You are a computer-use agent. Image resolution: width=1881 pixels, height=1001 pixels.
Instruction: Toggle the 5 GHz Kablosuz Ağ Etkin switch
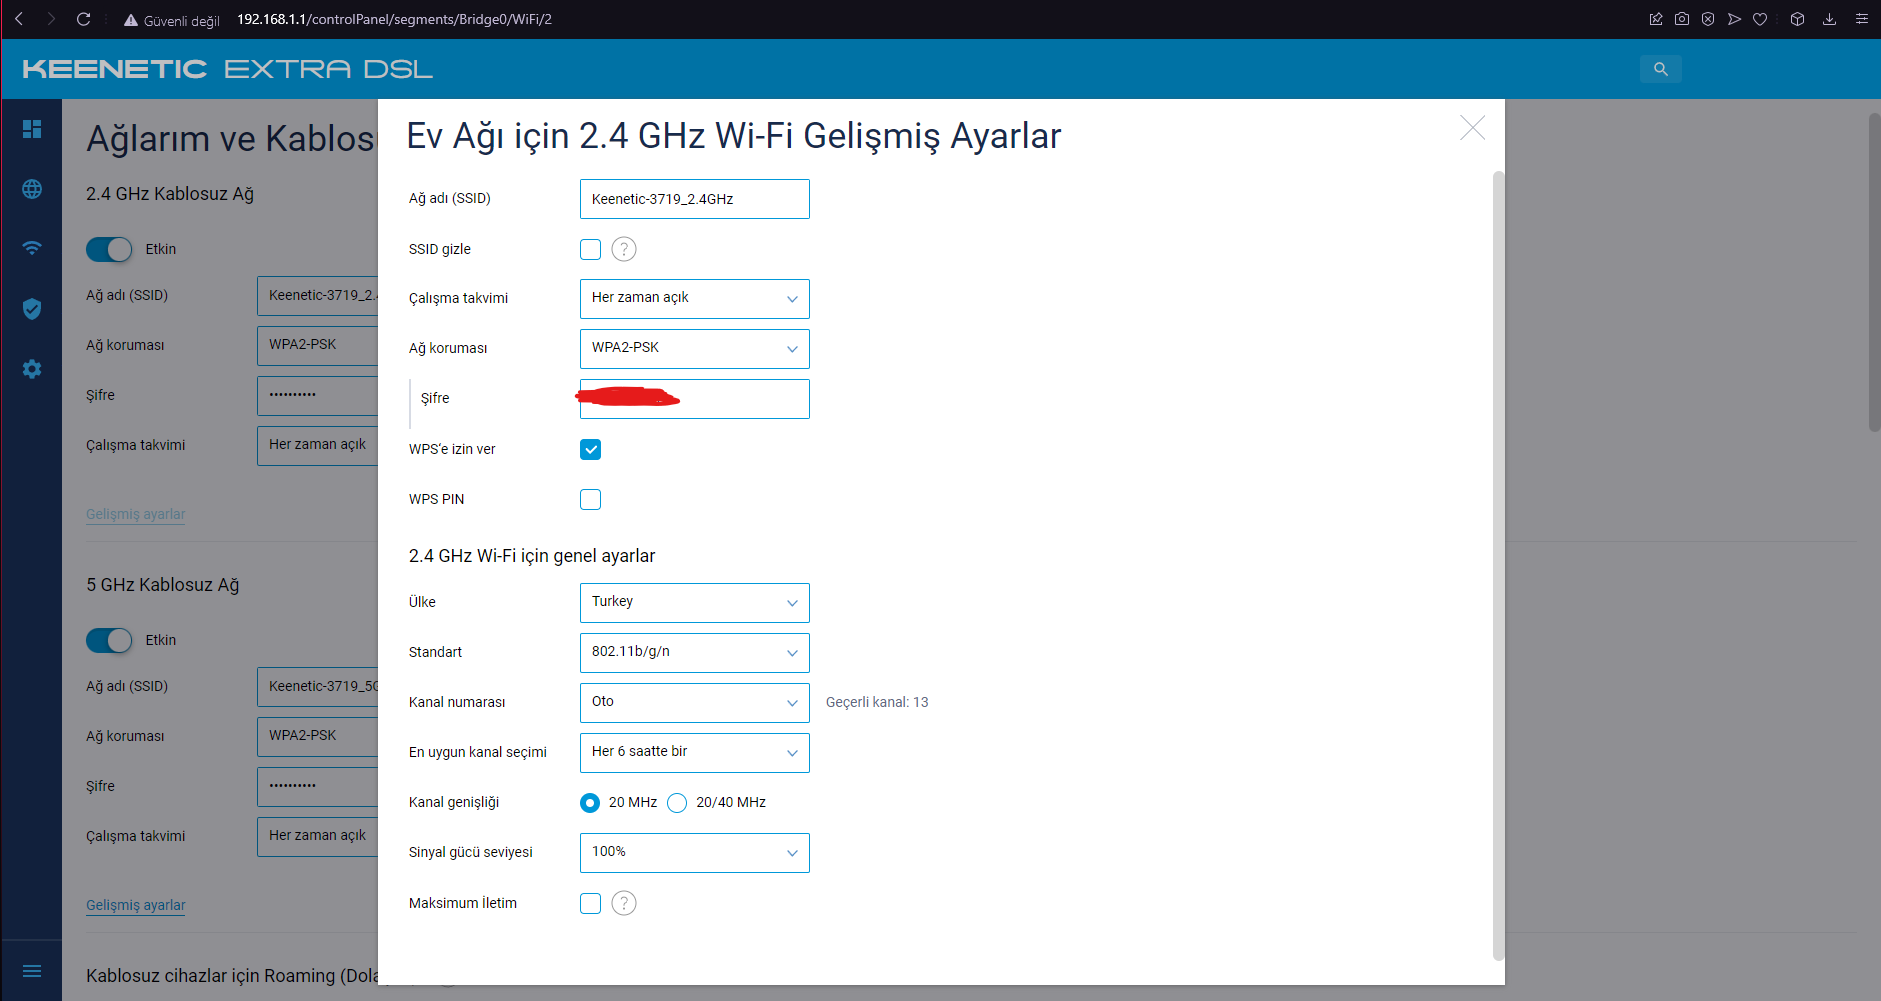(109, 640)
